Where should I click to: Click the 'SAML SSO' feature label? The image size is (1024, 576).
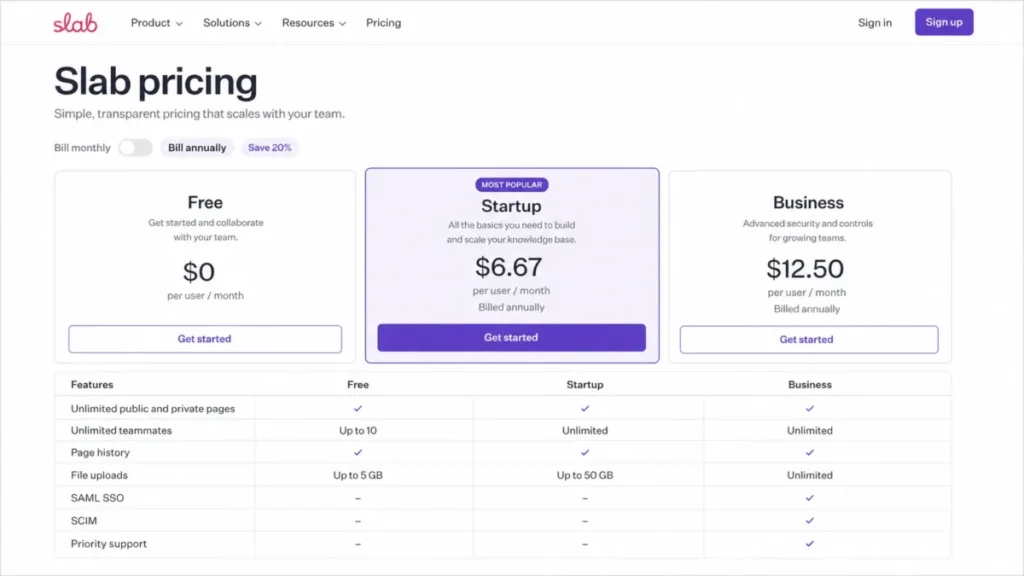(x=97, y=498)
